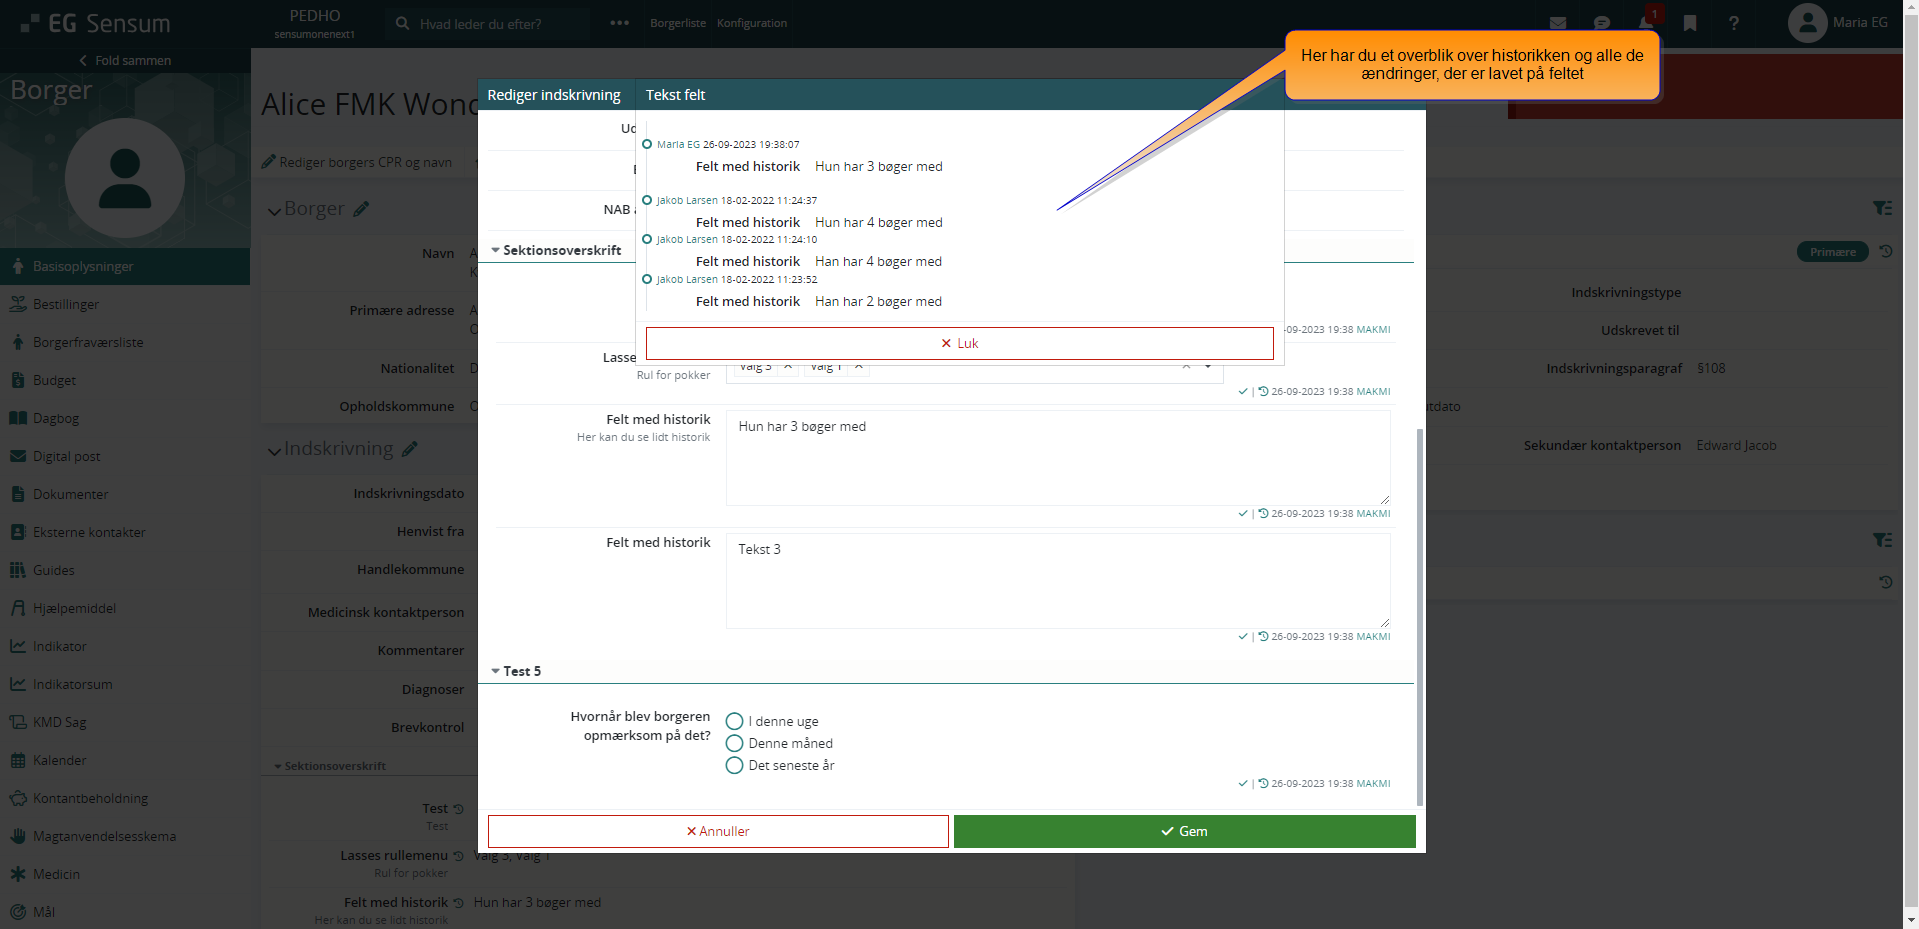Image resolution: width=1919 pixels, height=929 pixels.
Task: Switch to Rediger indskrivning tab
Action: (x=554, y=95)
